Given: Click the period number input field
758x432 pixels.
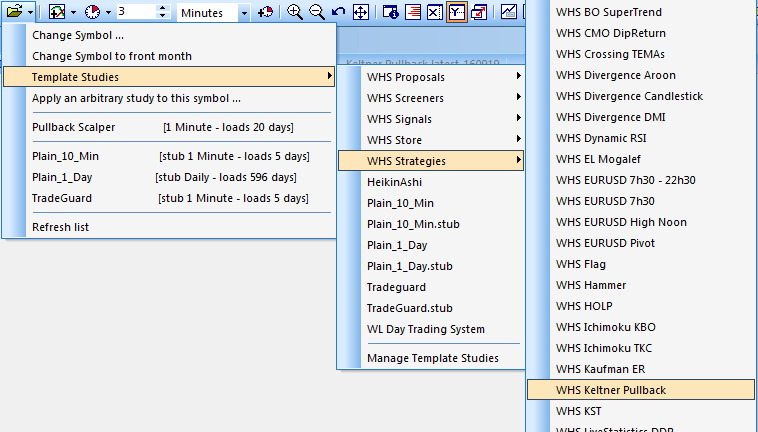Looking at the screenshot, I should pyautogui.click(x=135, y=12).
